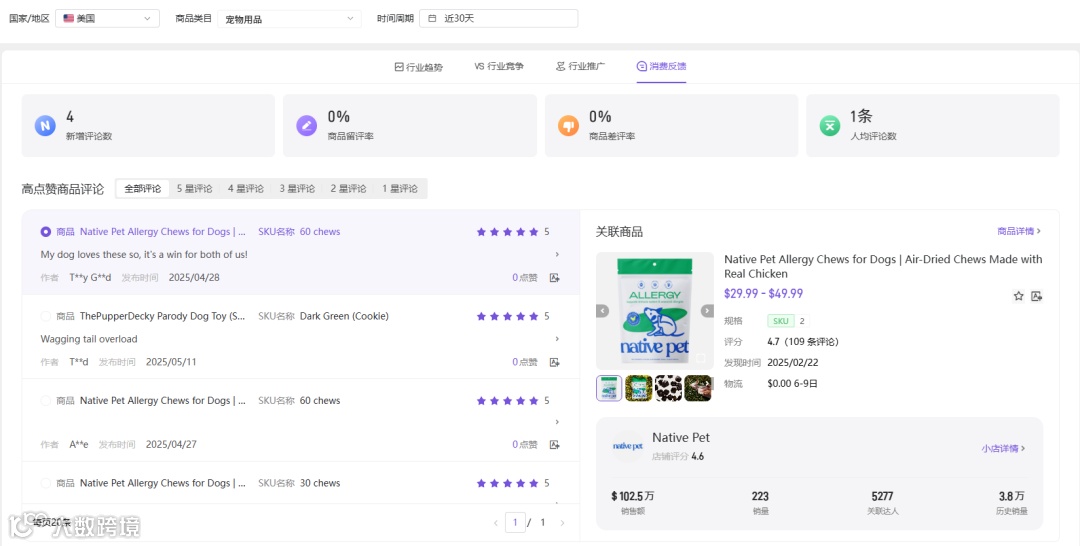Select radio button for the 30 chews review
Viewport: 1080px width, 546px height.
pos(45,483)
